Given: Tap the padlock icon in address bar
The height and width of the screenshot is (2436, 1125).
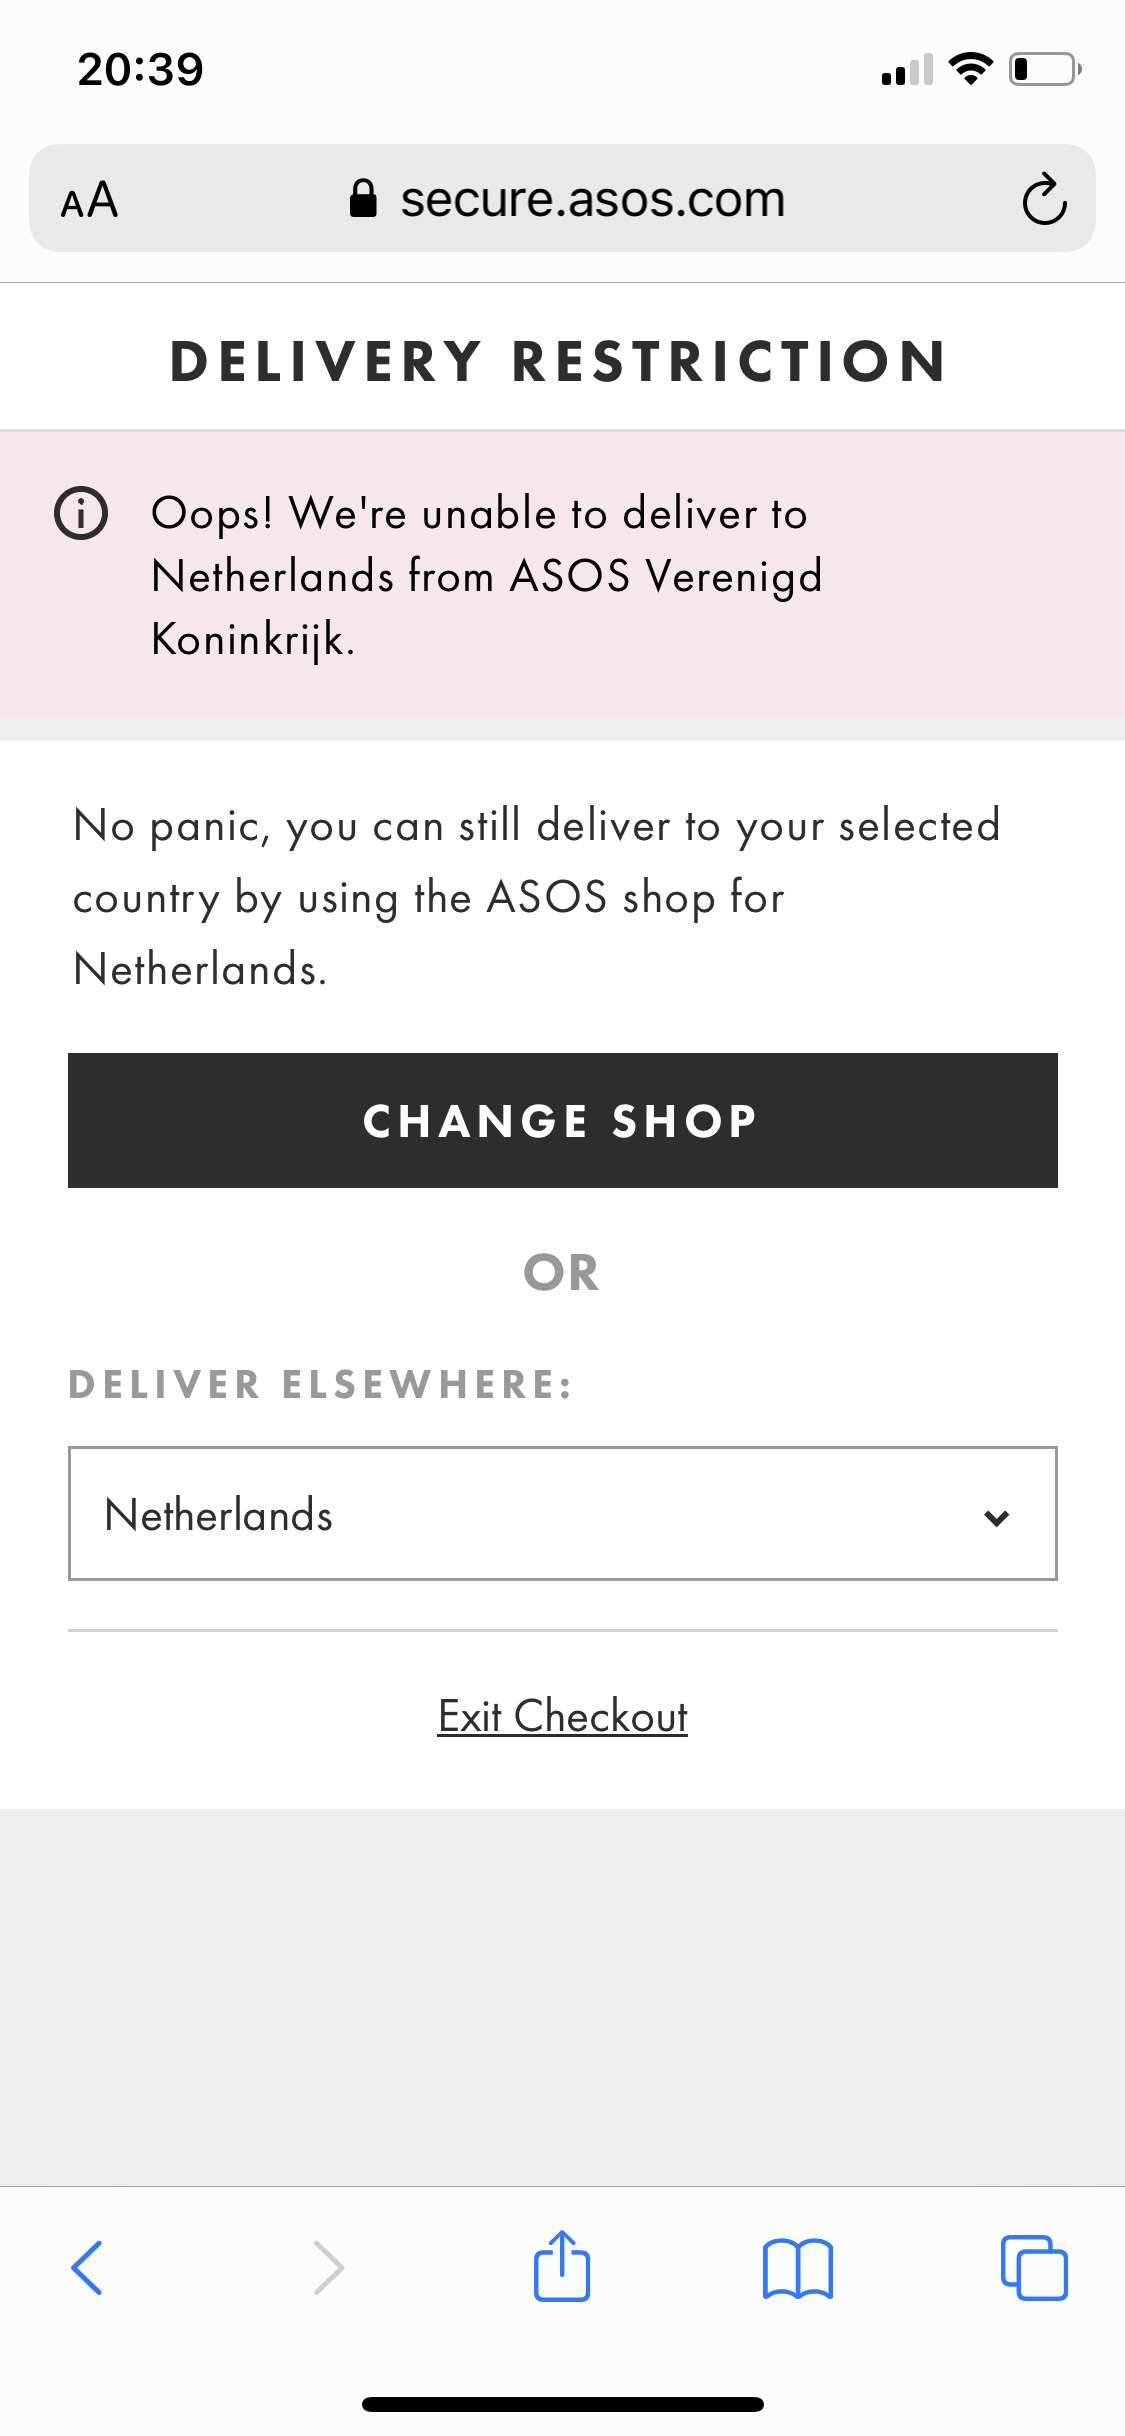Looking at the screenshot, I should point(363,198).
